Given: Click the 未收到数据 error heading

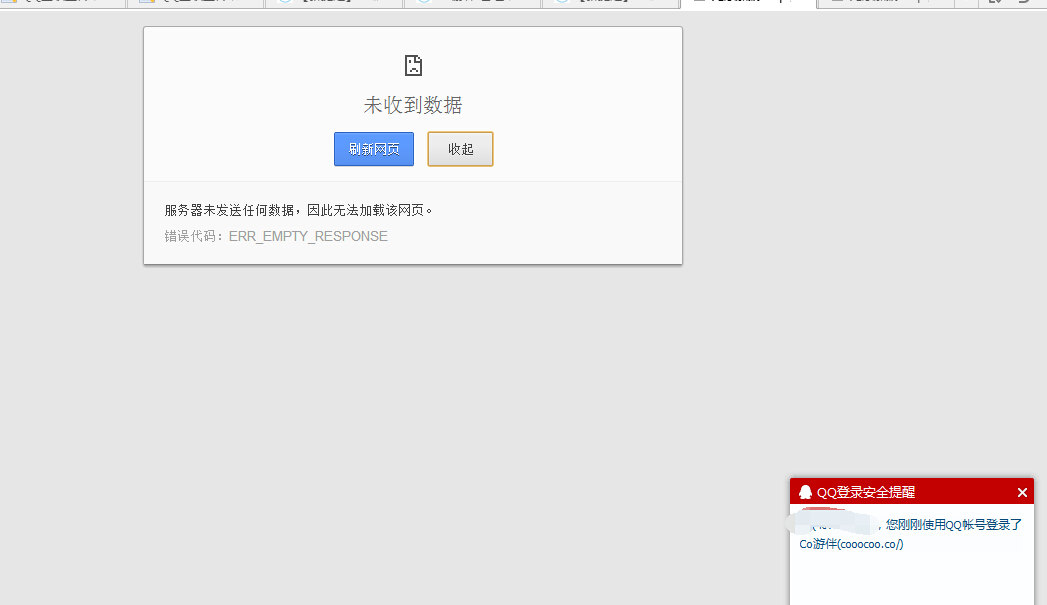Looking at the screenshot, I should point(412,105).
